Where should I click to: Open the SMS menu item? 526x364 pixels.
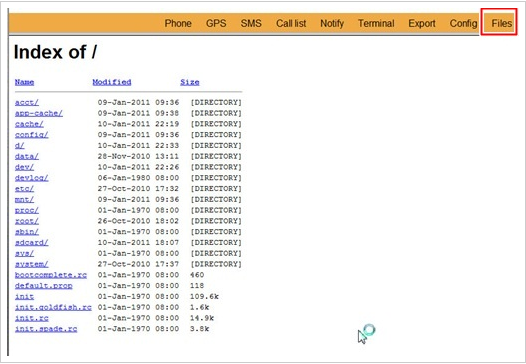pos(251,23)
